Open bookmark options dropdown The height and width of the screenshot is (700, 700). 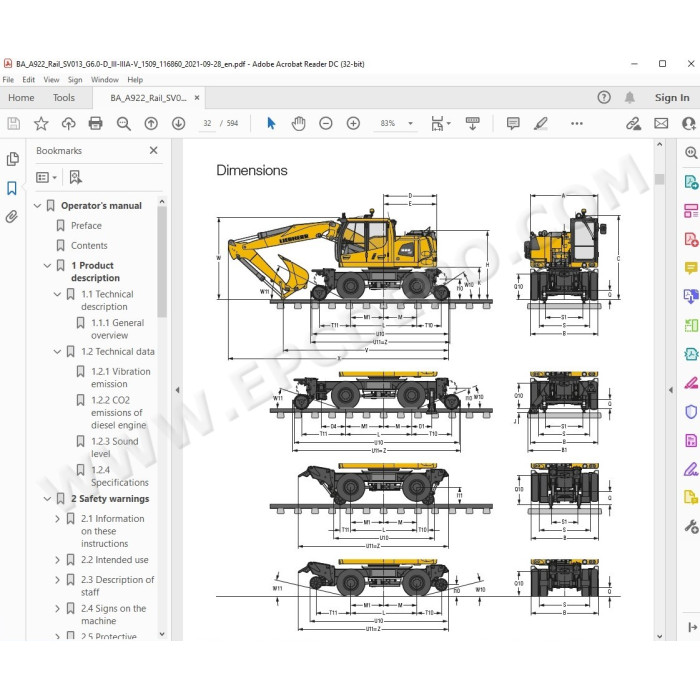click(46, 177)
